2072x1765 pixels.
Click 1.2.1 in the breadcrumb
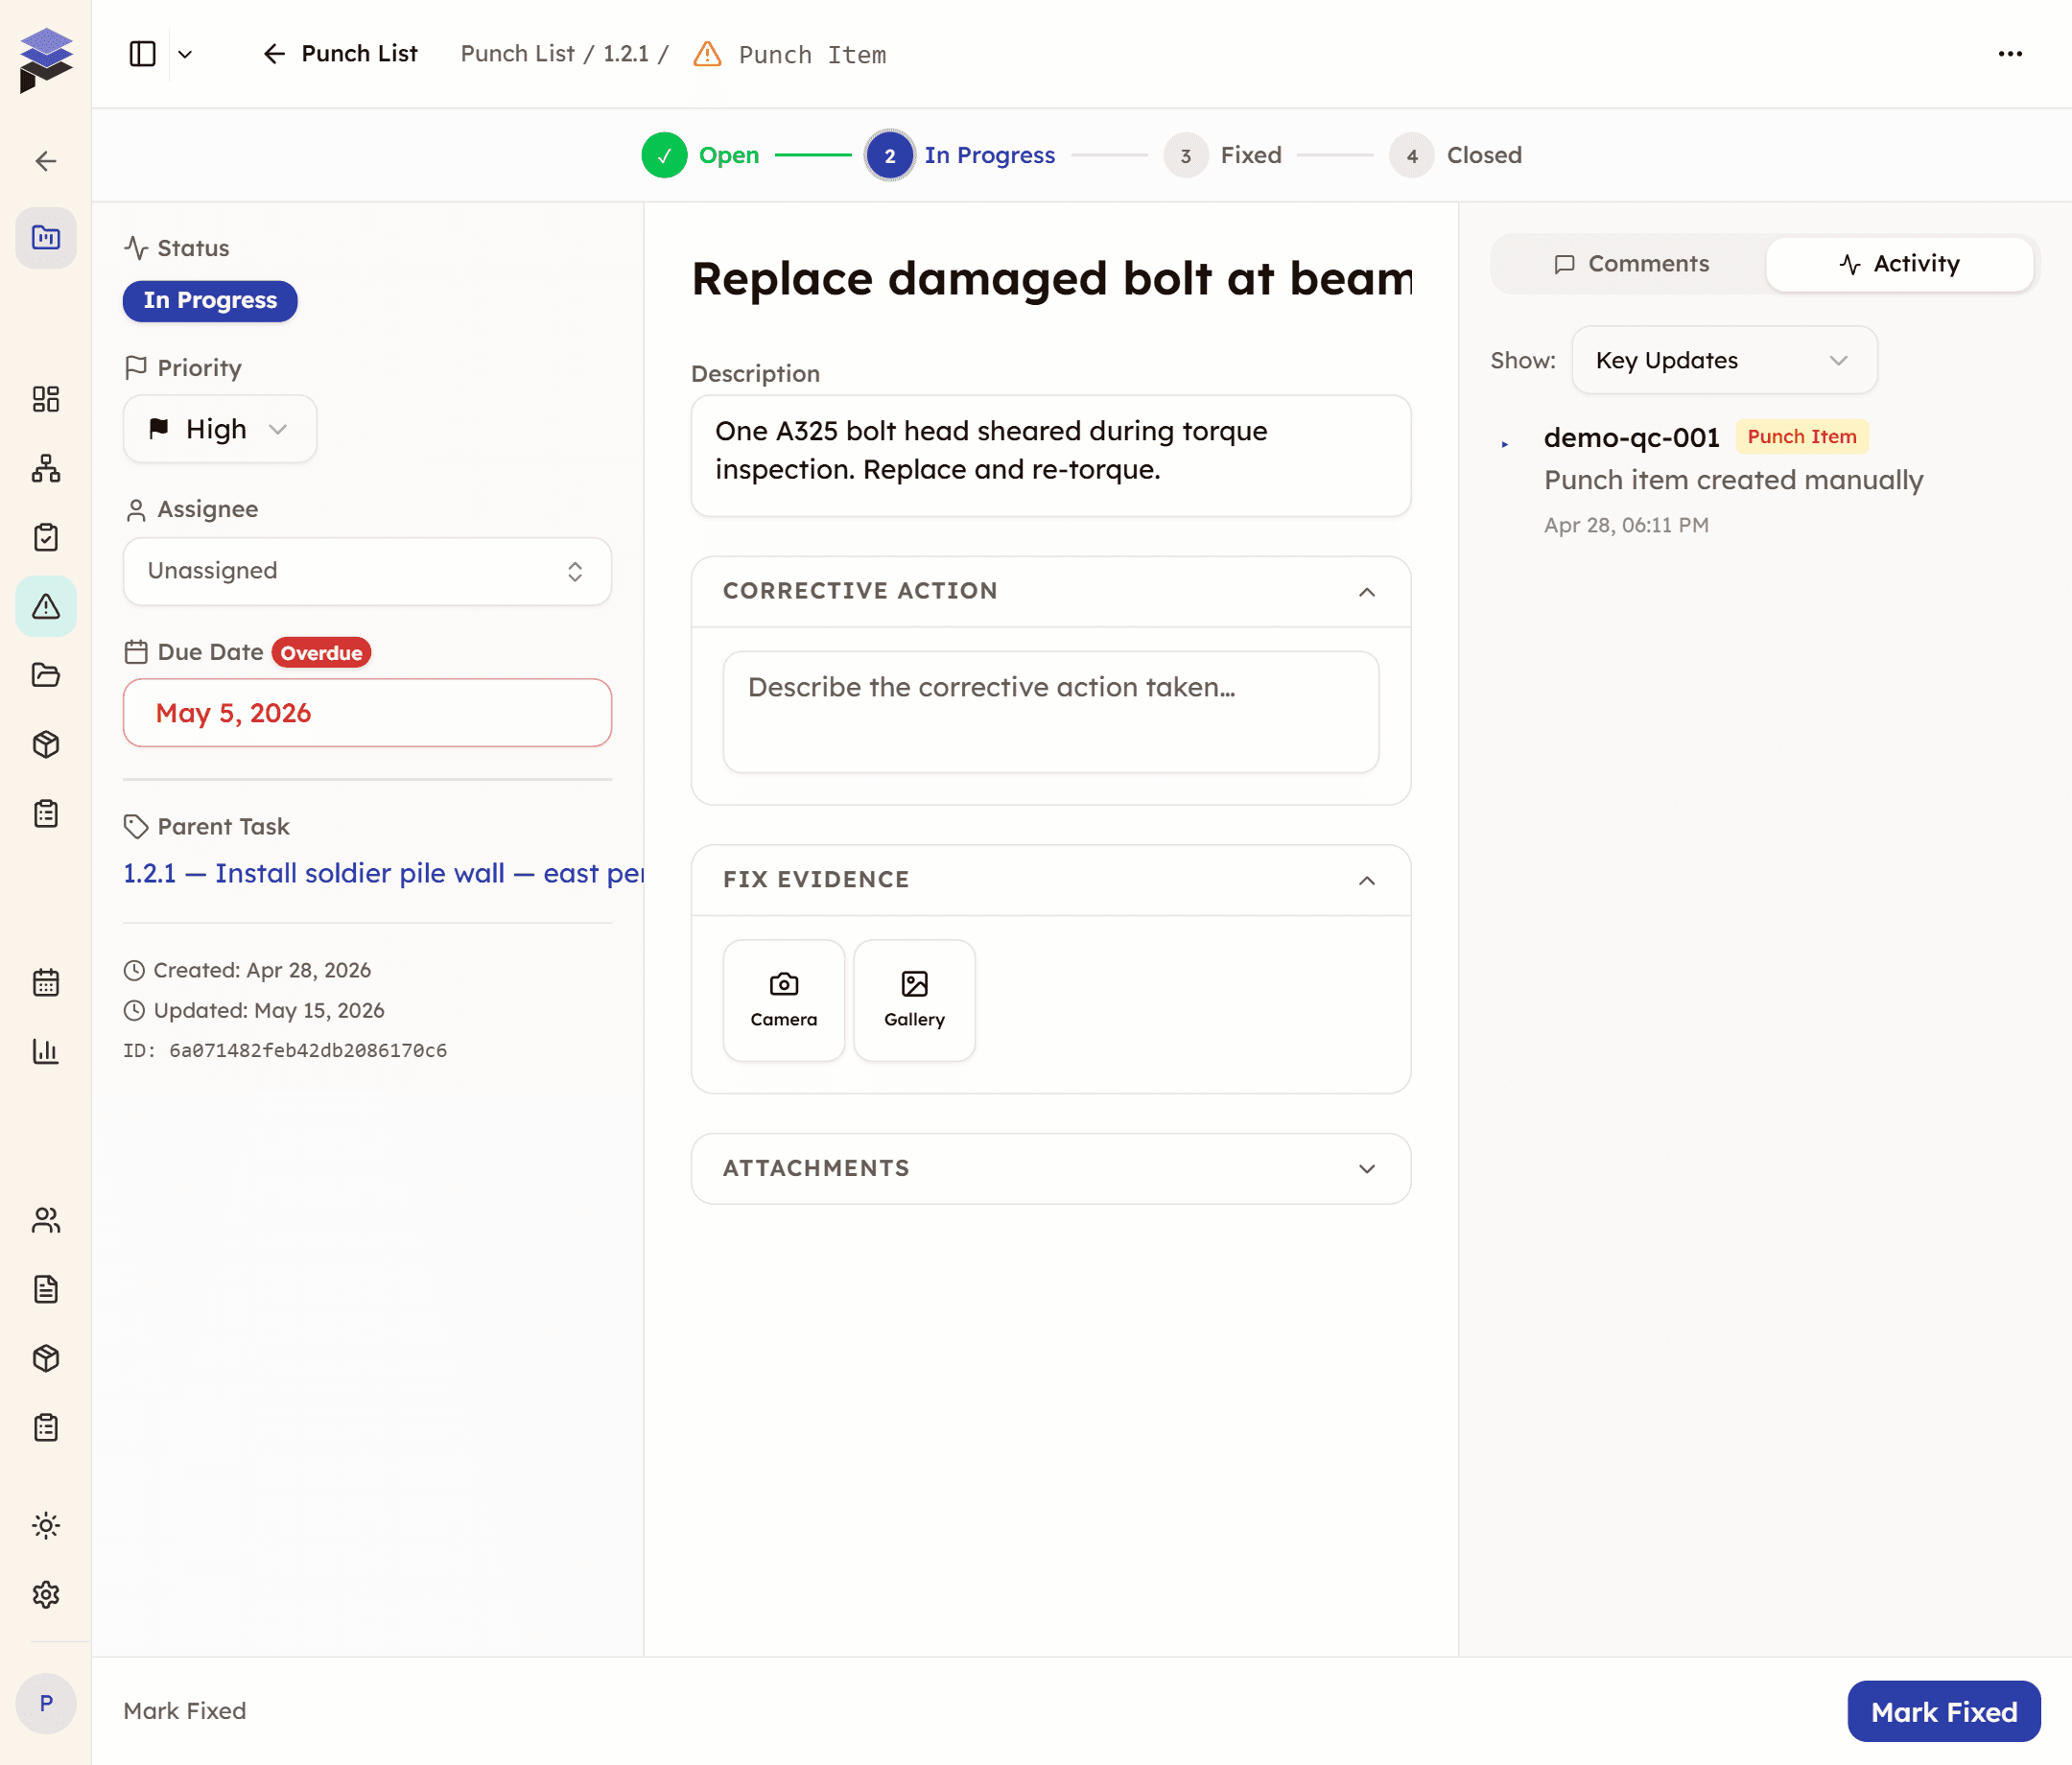click(x=626, y=54)
